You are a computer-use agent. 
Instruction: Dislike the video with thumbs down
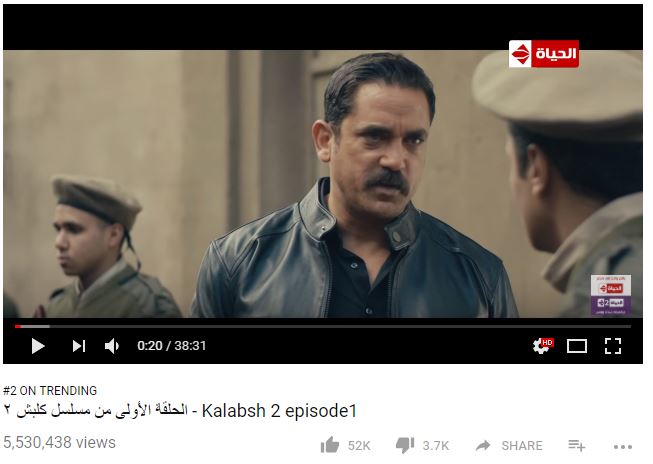click(x=405, y=445)
